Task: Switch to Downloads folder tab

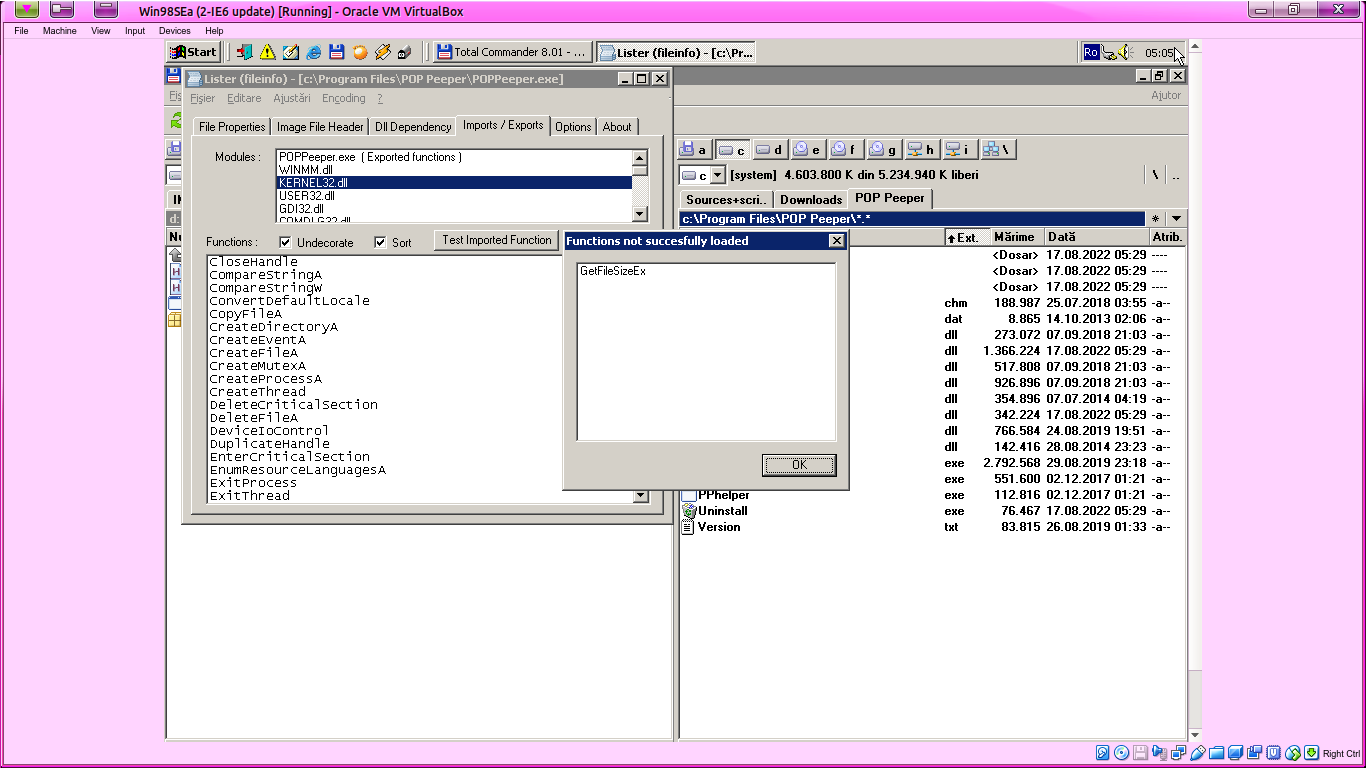Action: pos(811,199)
